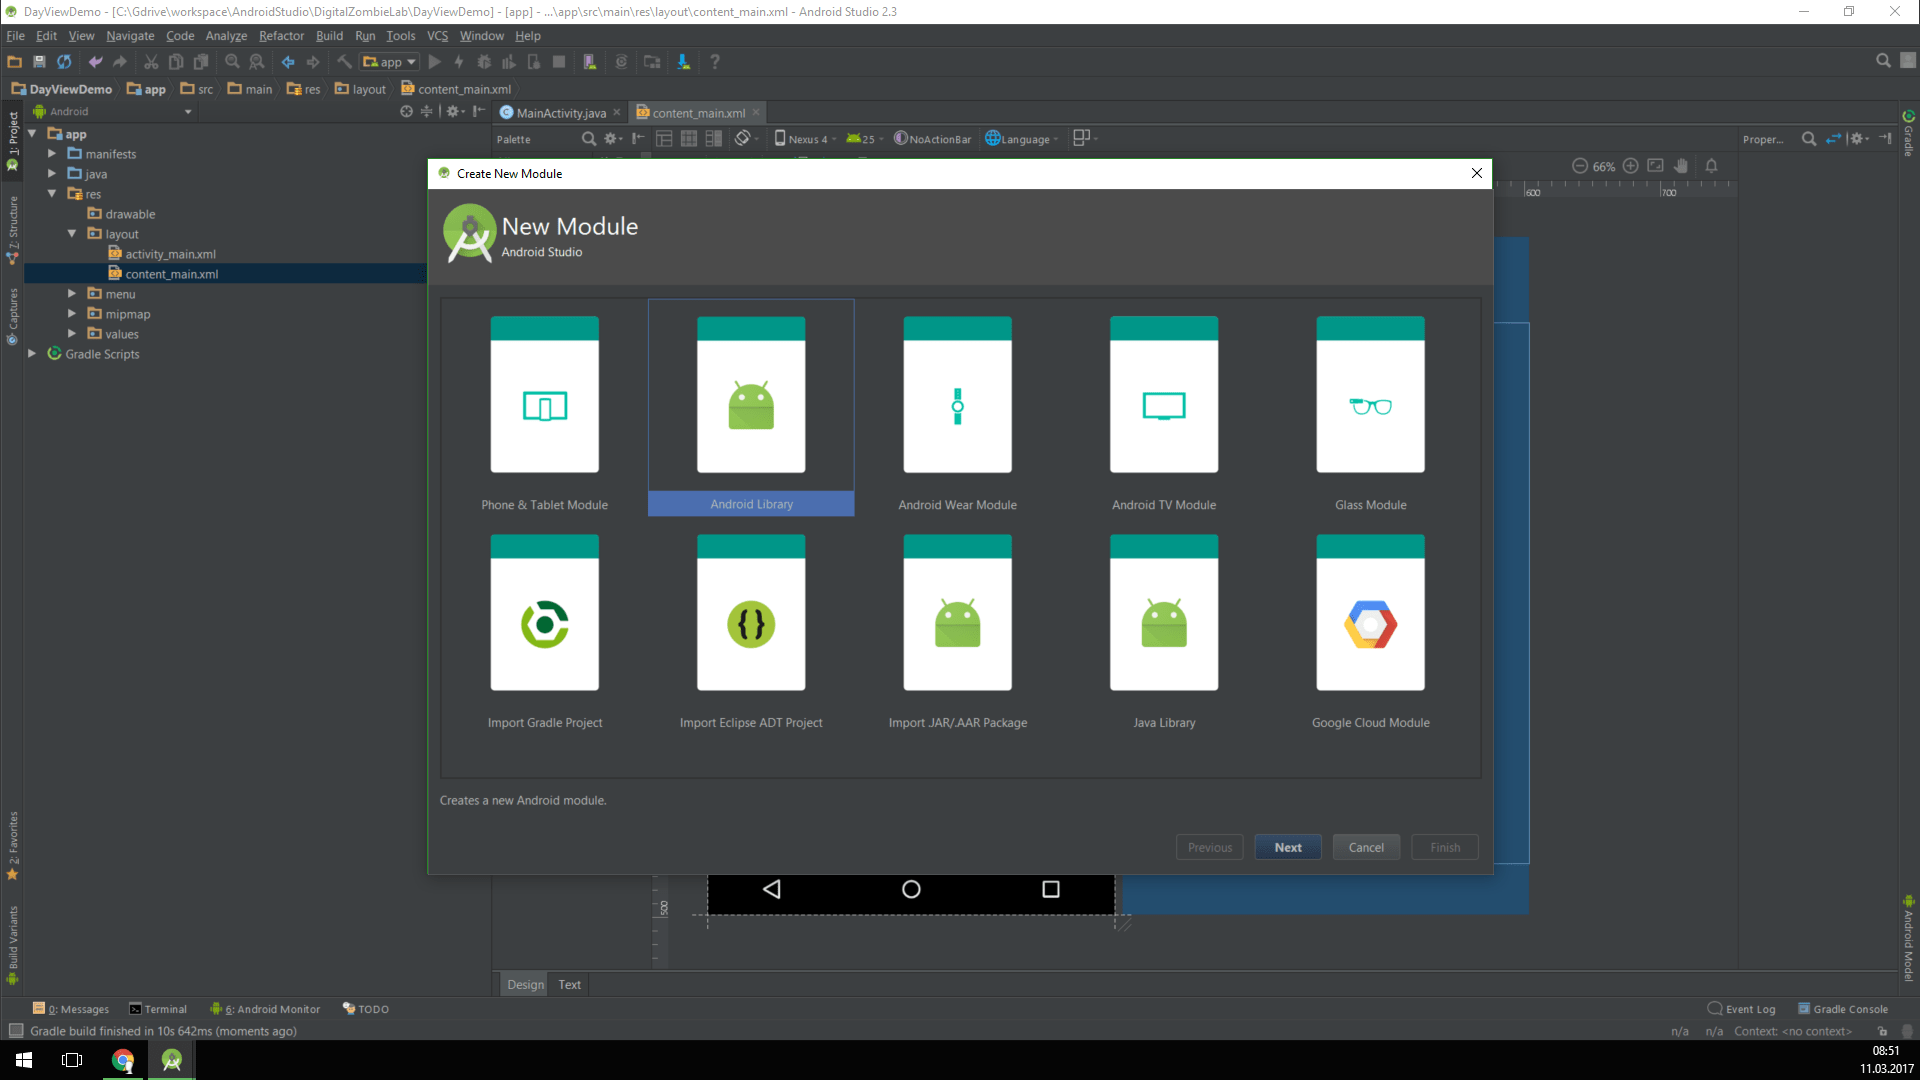Toggle the 1: Project tool window
Viewport: 1920px width, 1080px height.
(13, 141)
